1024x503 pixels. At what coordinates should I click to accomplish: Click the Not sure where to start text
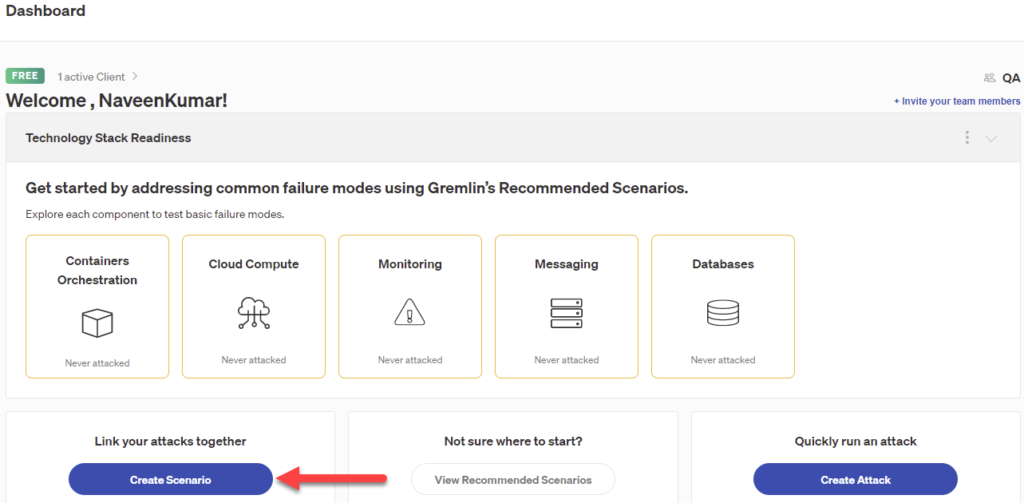pos(513,442)
